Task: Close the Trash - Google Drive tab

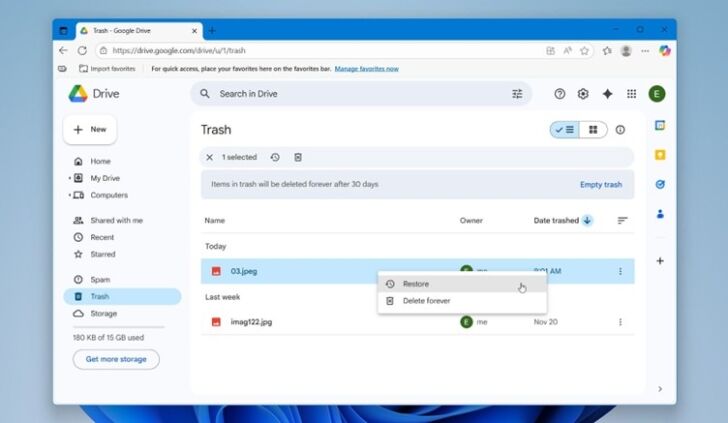Action: 194,31
